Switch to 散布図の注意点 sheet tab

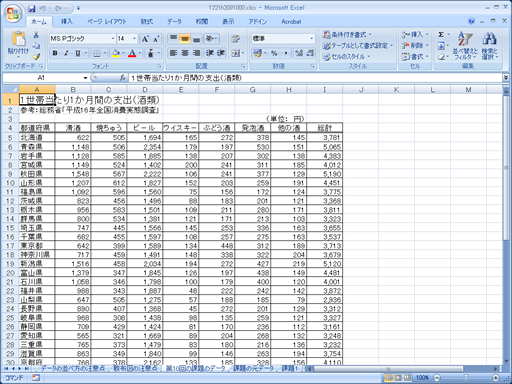coord(135,368)
